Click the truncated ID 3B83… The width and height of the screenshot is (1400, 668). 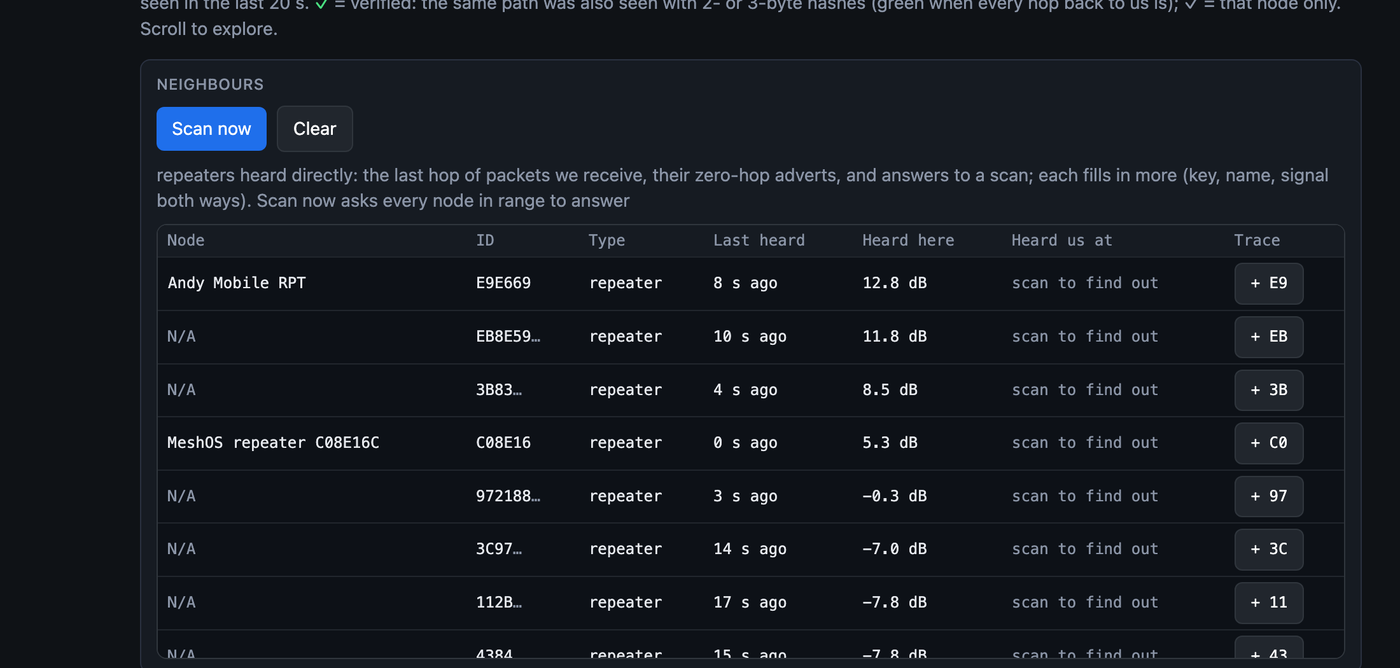coord(499,390)
